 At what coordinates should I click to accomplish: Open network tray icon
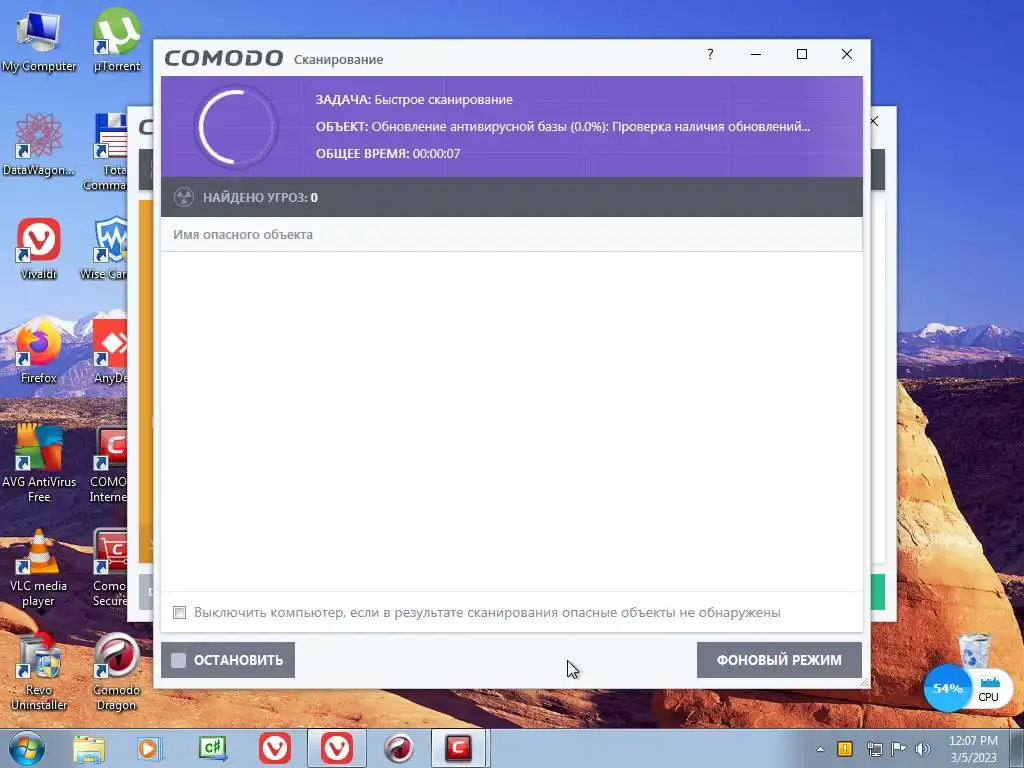[x=874, y=749]
